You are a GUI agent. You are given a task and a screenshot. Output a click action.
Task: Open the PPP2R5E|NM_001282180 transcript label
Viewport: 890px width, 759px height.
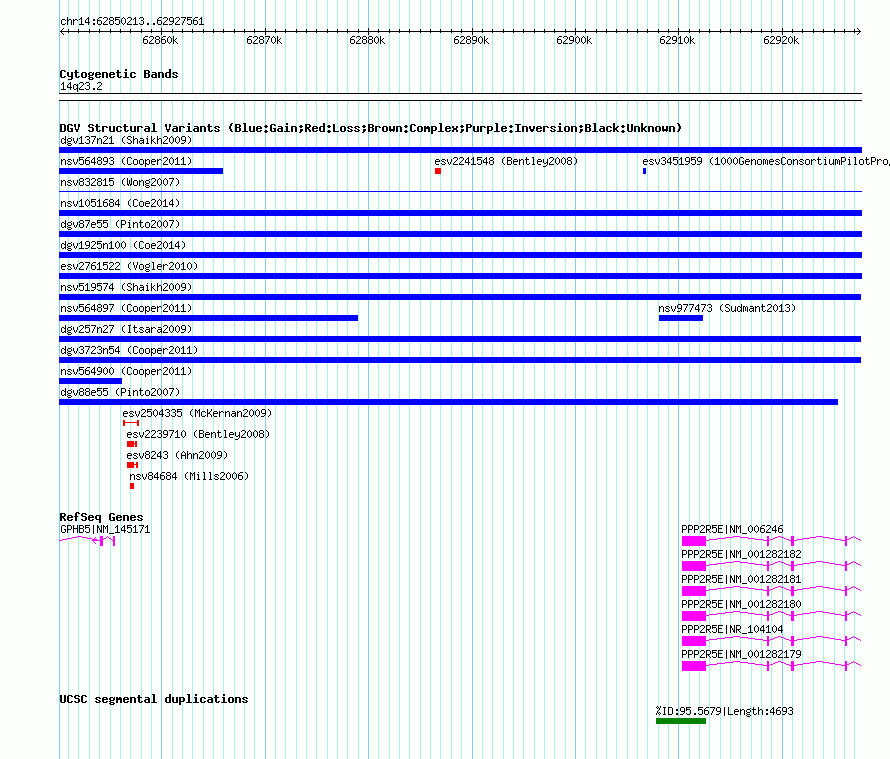[x=741, y=604]
